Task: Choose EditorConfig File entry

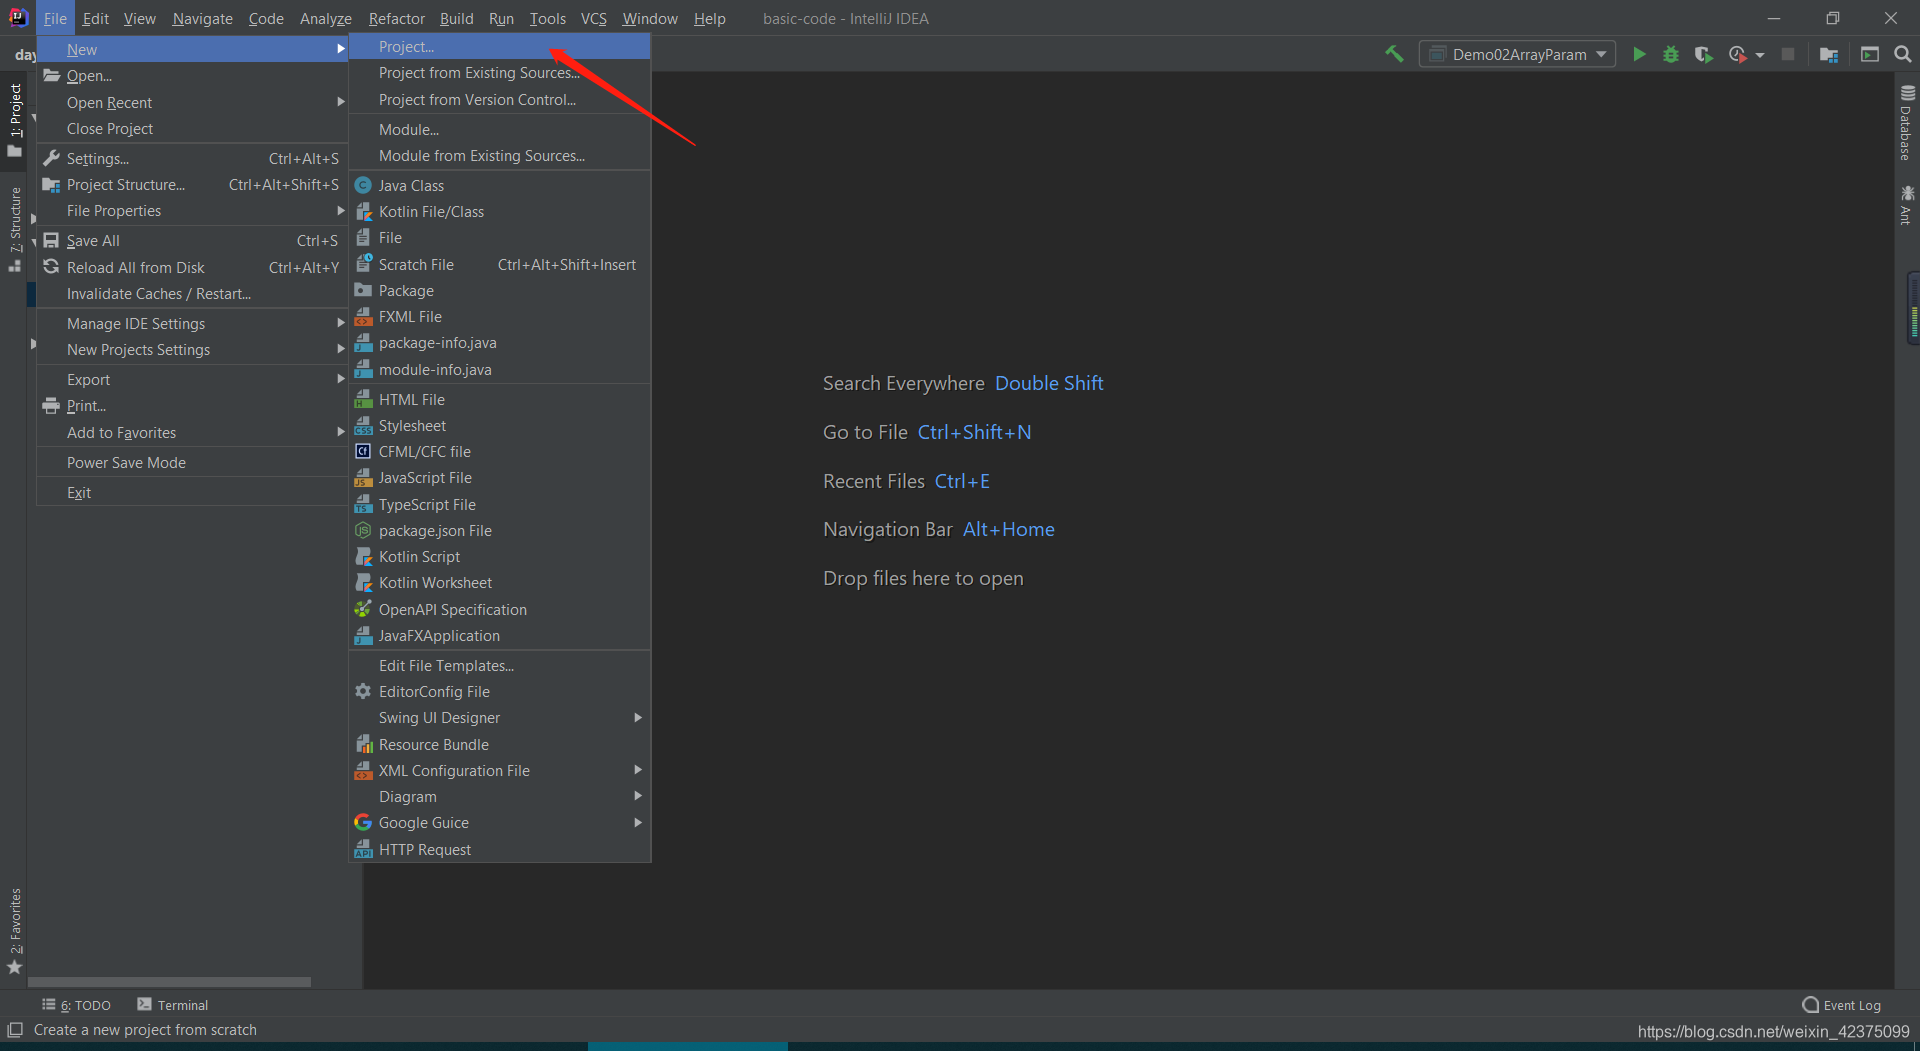Action: point(499,692)
